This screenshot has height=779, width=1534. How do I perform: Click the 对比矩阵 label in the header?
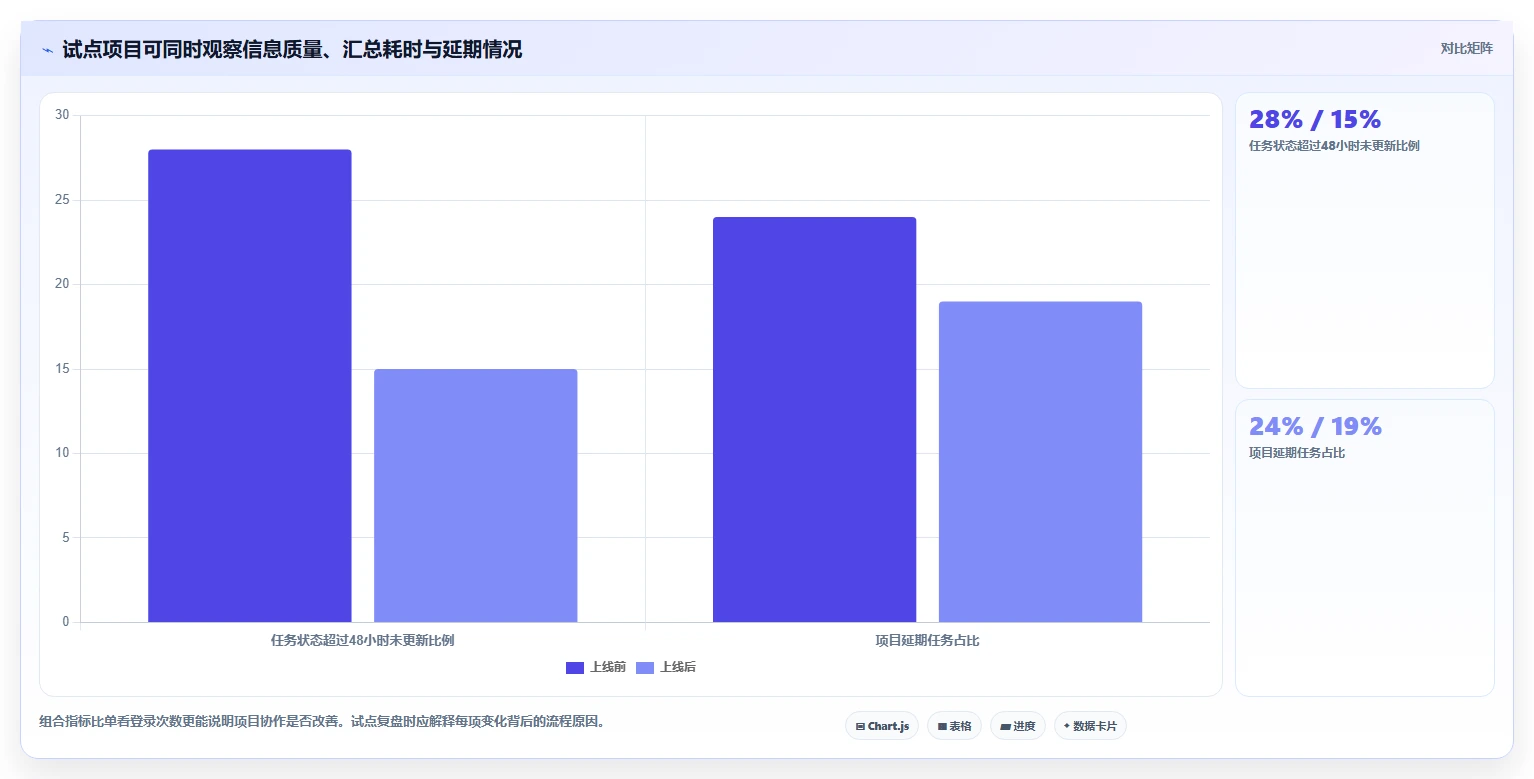(x=1466, y=48)
